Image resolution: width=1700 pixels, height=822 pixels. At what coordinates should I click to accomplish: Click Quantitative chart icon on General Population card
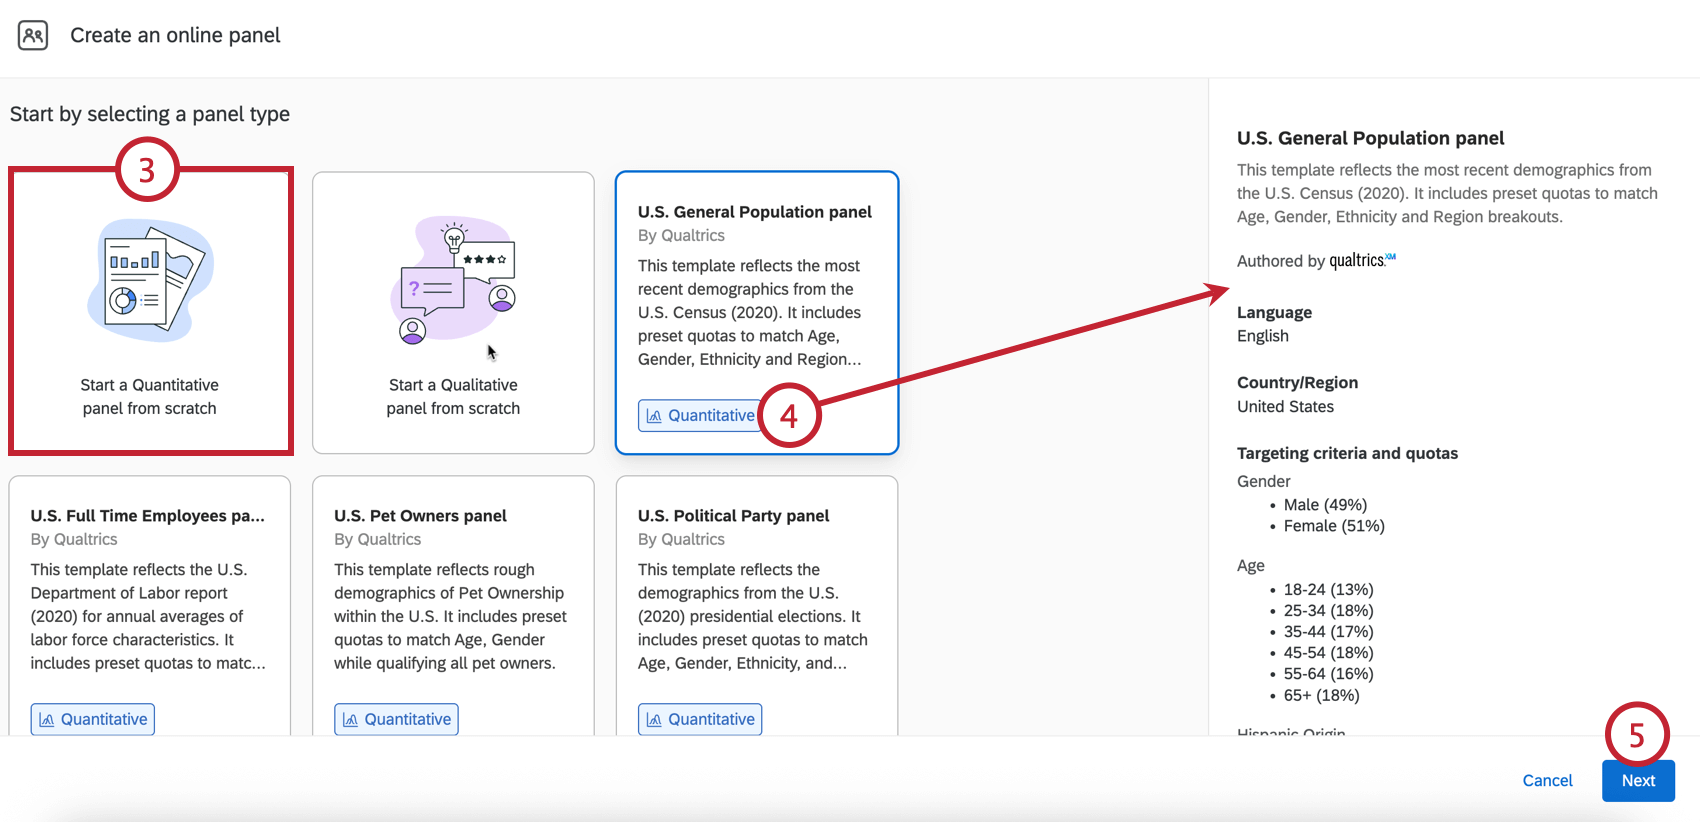654,416
